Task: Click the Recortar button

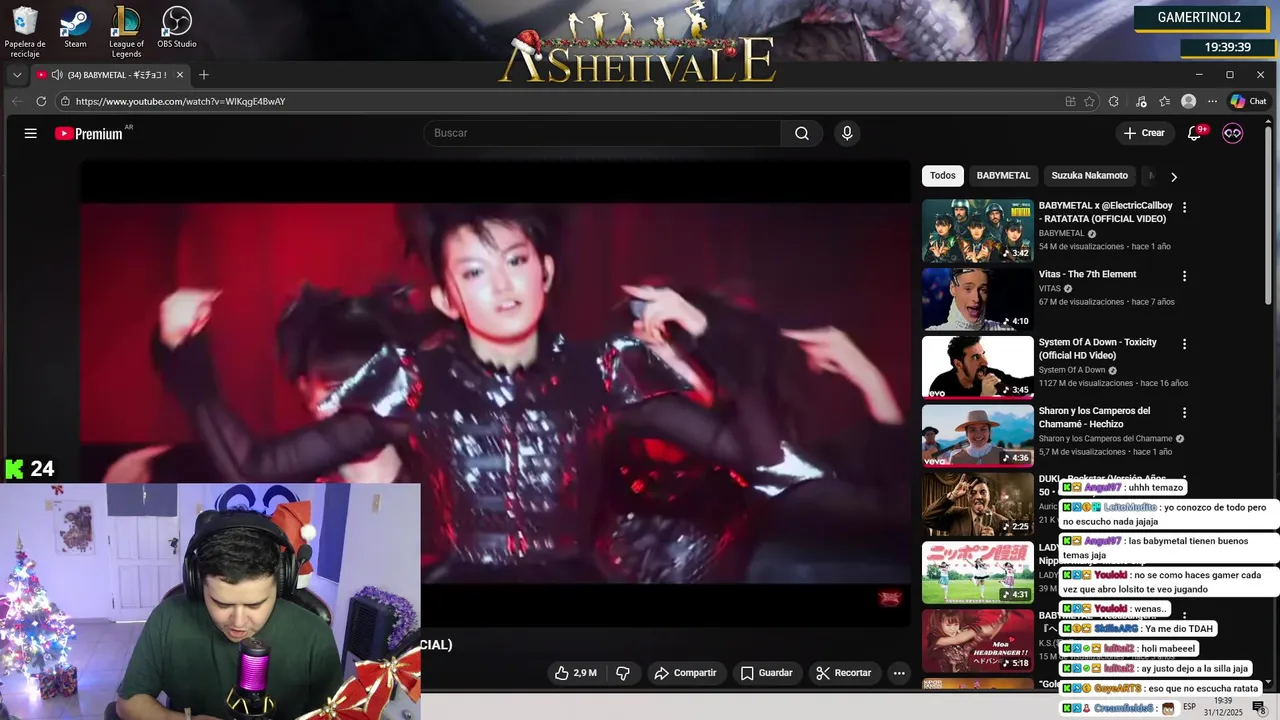Action: 844,673
